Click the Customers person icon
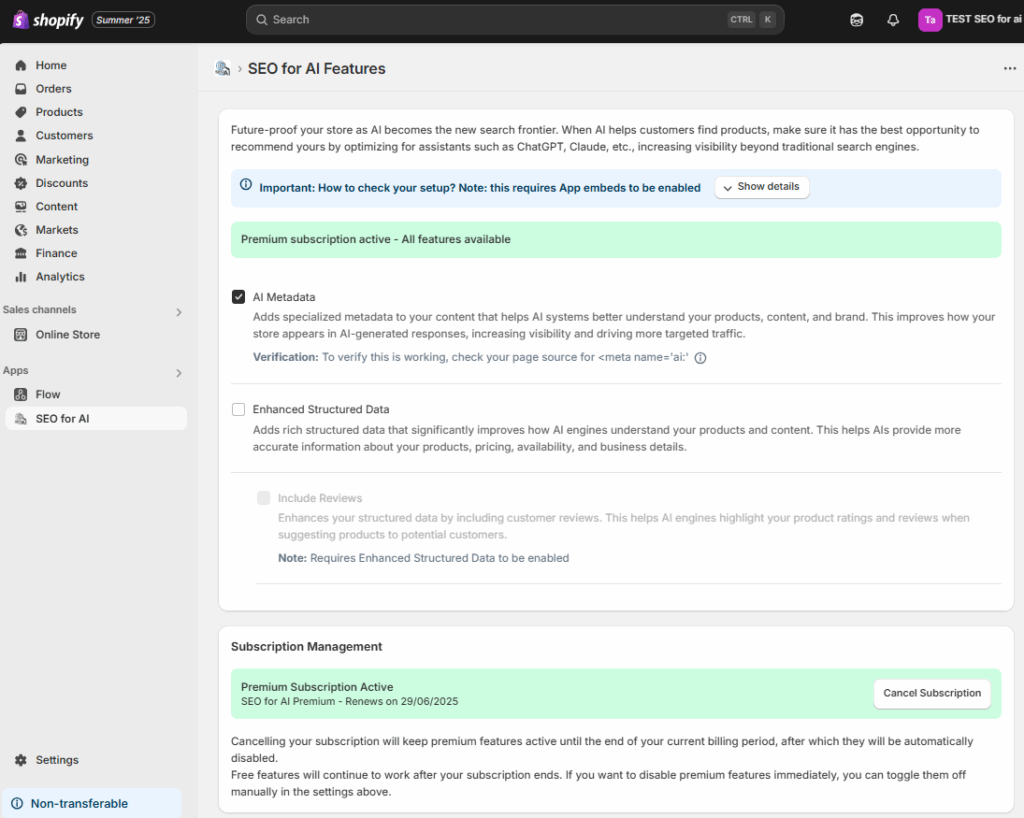This screenshot has width=1024, height=818. [x=21, y=136]
